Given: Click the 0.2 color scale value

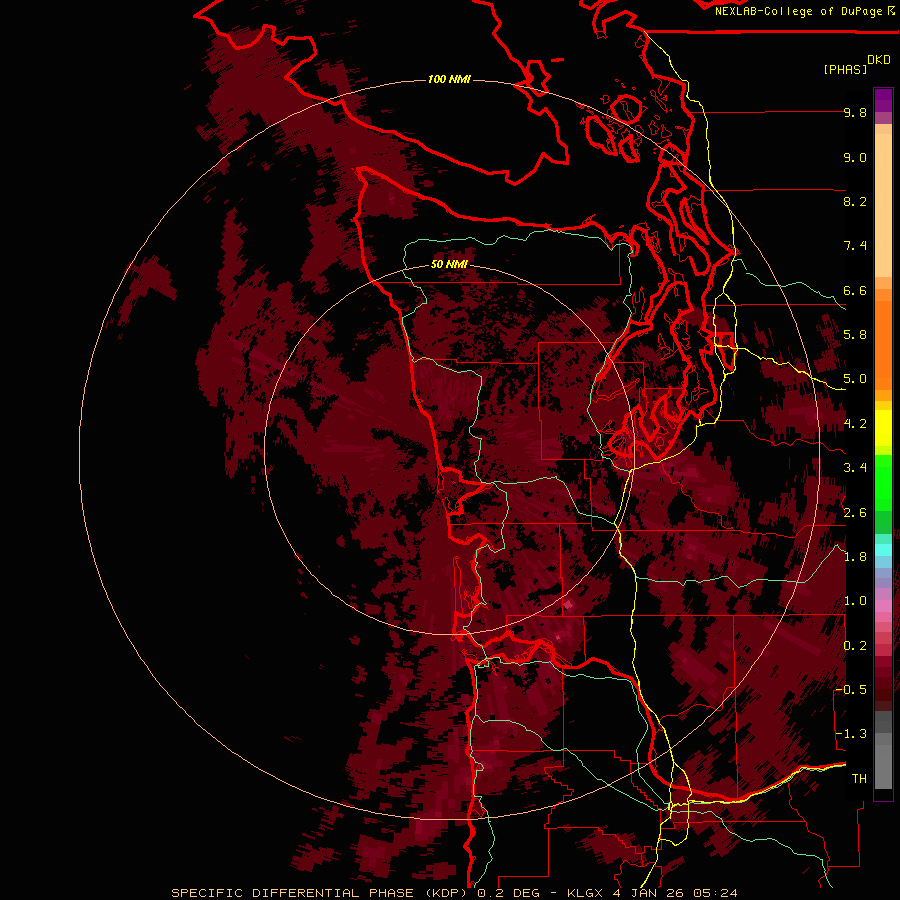Looking at the screenshot, I should 855,646.
